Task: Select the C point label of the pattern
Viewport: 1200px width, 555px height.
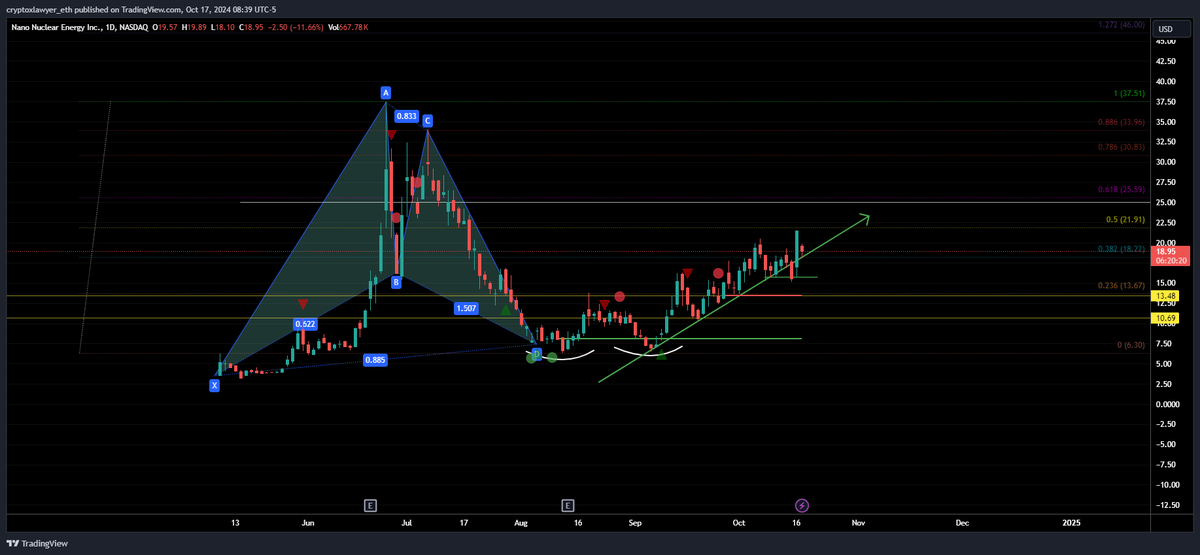Action: point(427,121)
